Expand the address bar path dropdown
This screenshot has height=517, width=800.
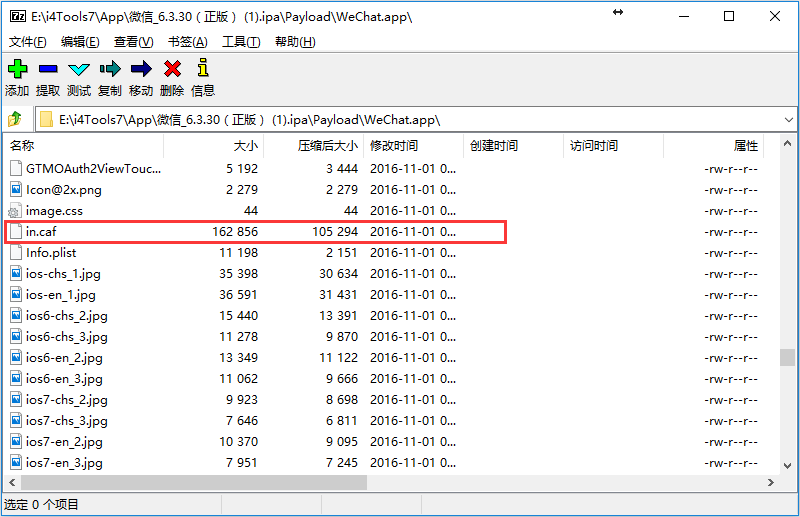(x=788, y=120)
